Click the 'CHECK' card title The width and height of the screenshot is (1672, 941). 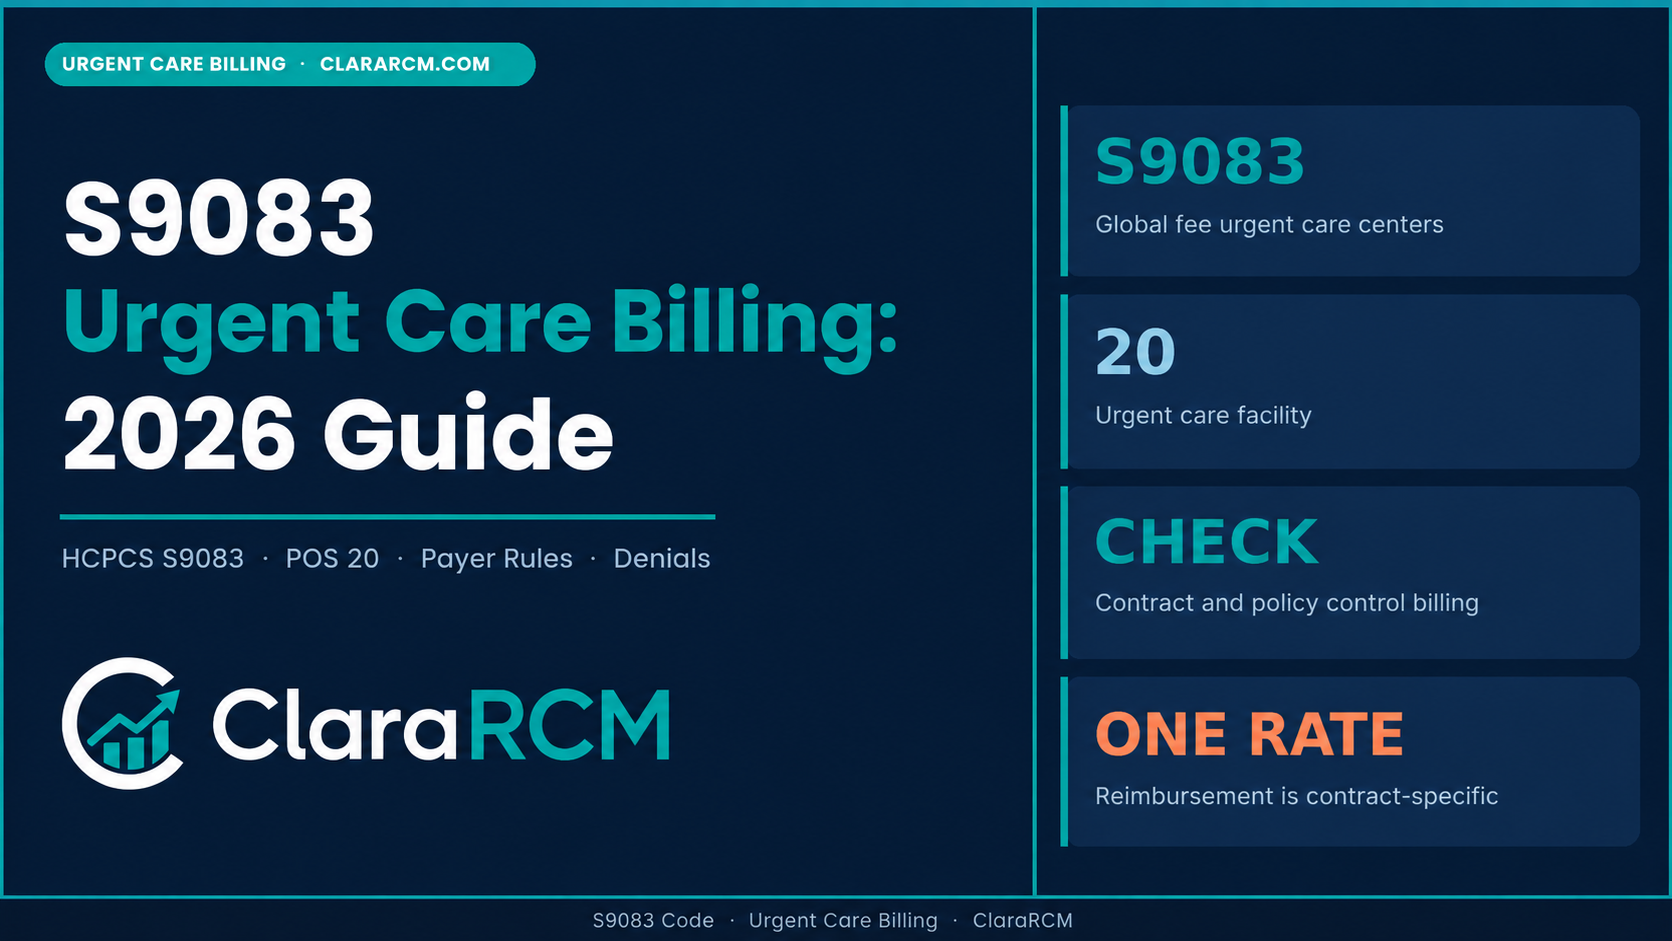point(1207,542)
